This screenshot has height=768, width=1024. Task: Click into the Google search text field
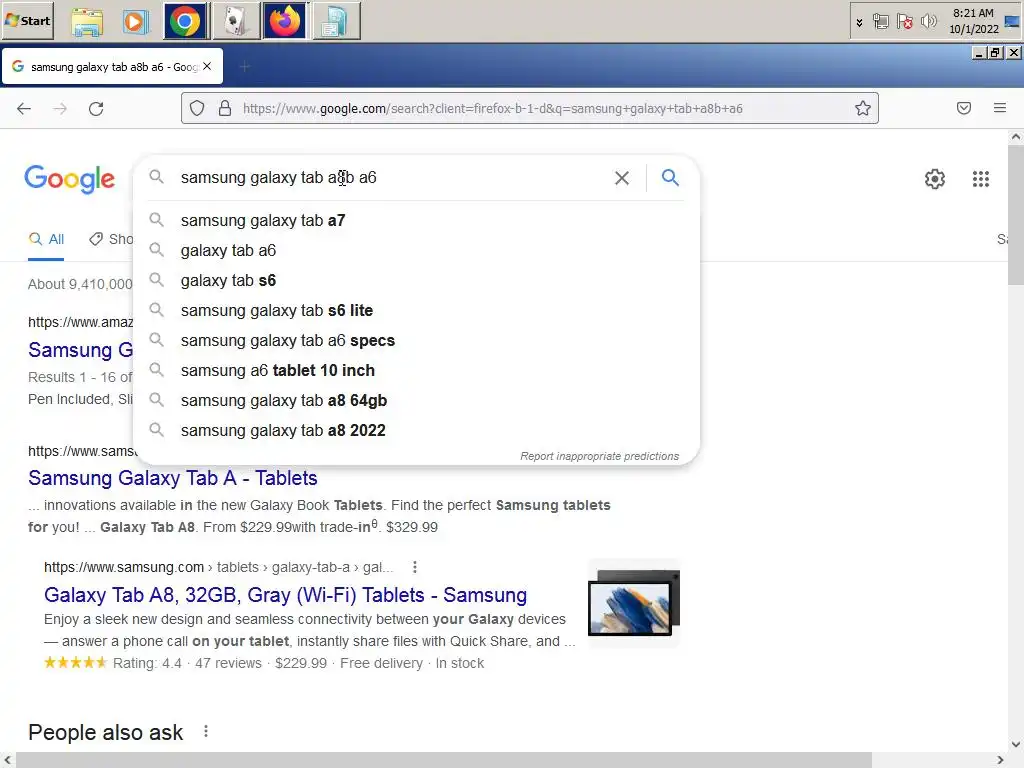click(392, 178)
